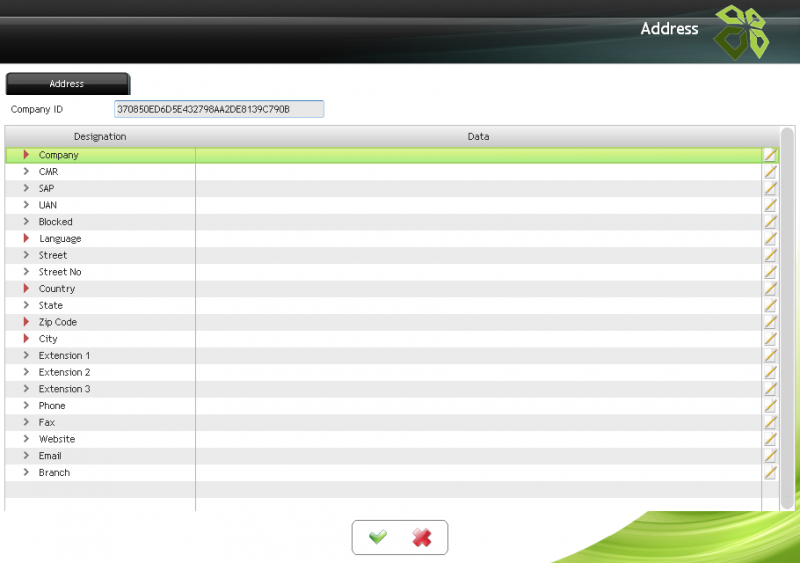Click the pencil edit icon for CMR row

pos(770,172)
